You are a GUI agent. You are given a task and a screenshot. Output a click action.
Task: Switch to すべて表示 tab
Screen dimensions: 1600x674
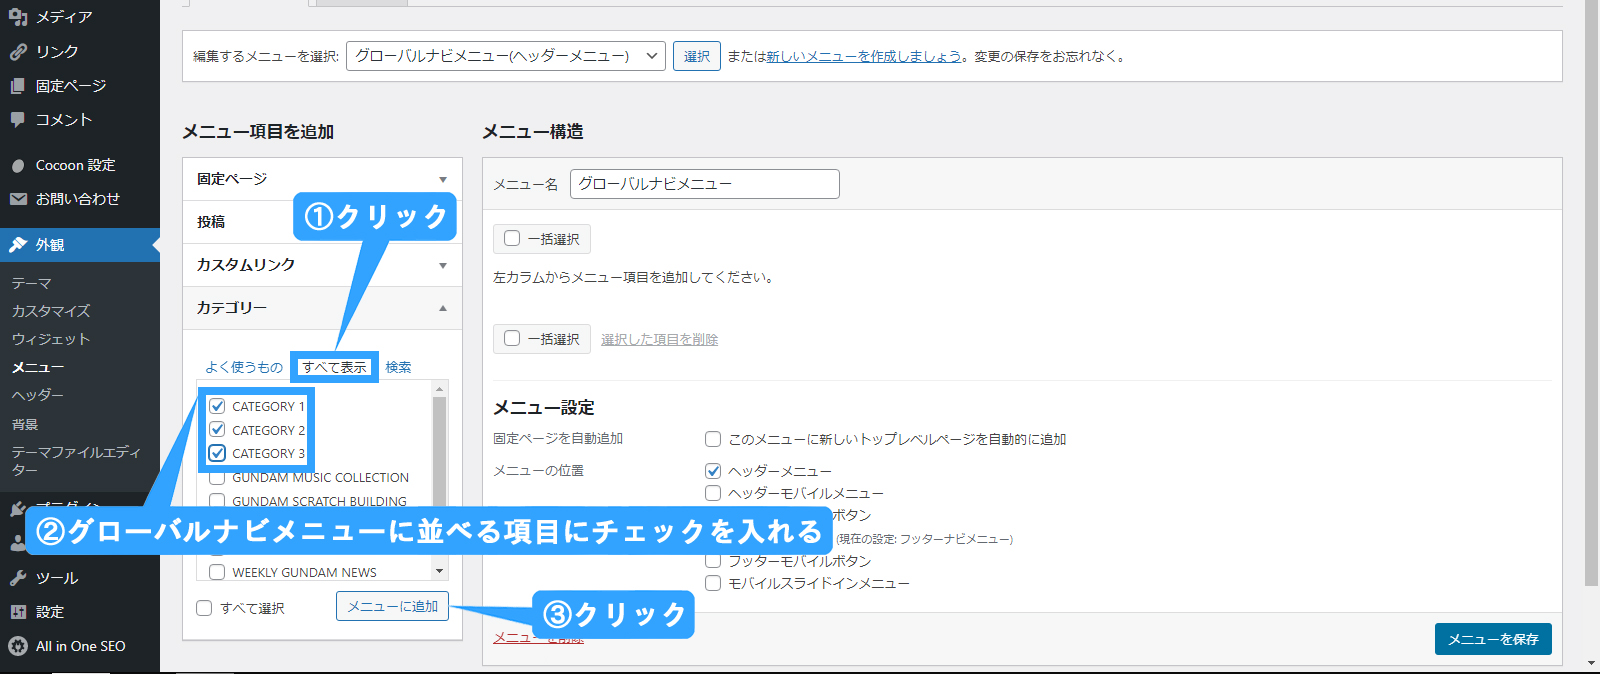335,367
